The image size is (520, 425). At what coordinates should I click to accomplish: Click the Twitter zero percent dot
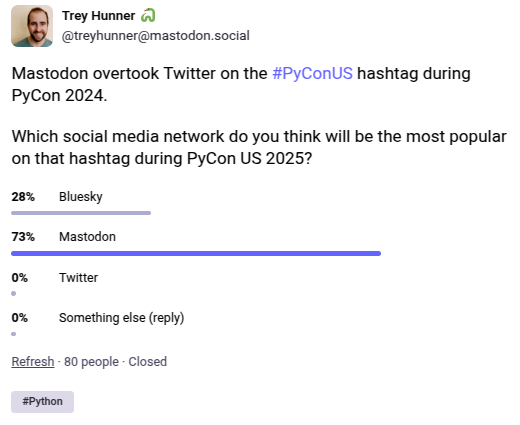point(13,293)
